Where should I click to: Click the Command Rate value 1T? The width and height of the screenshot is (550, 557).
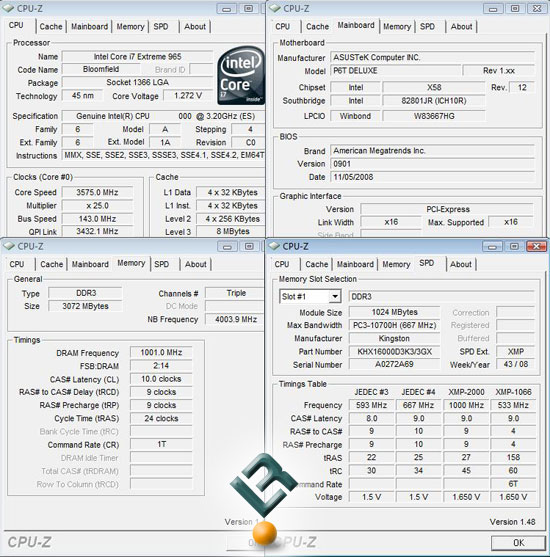click(x=161, y=444)
